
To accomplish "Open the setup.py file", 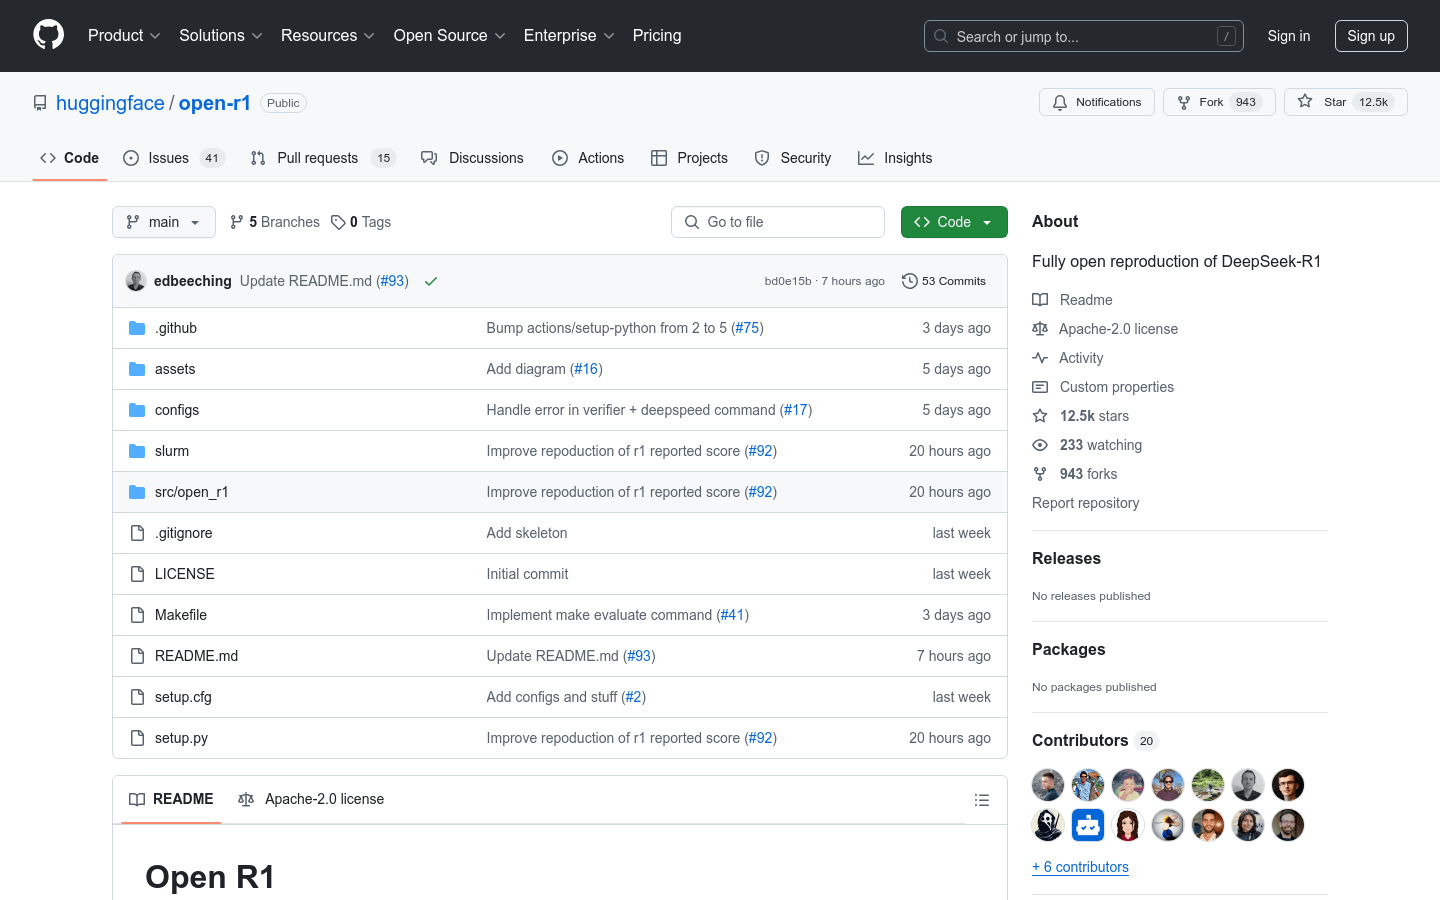I will (182, 738).
